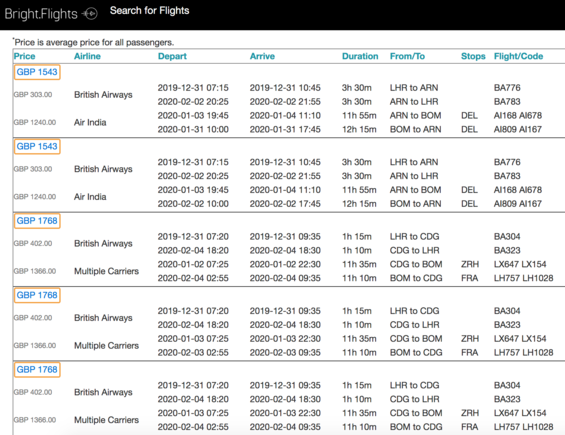Sort results by Airline column header

tap(87, 56)
